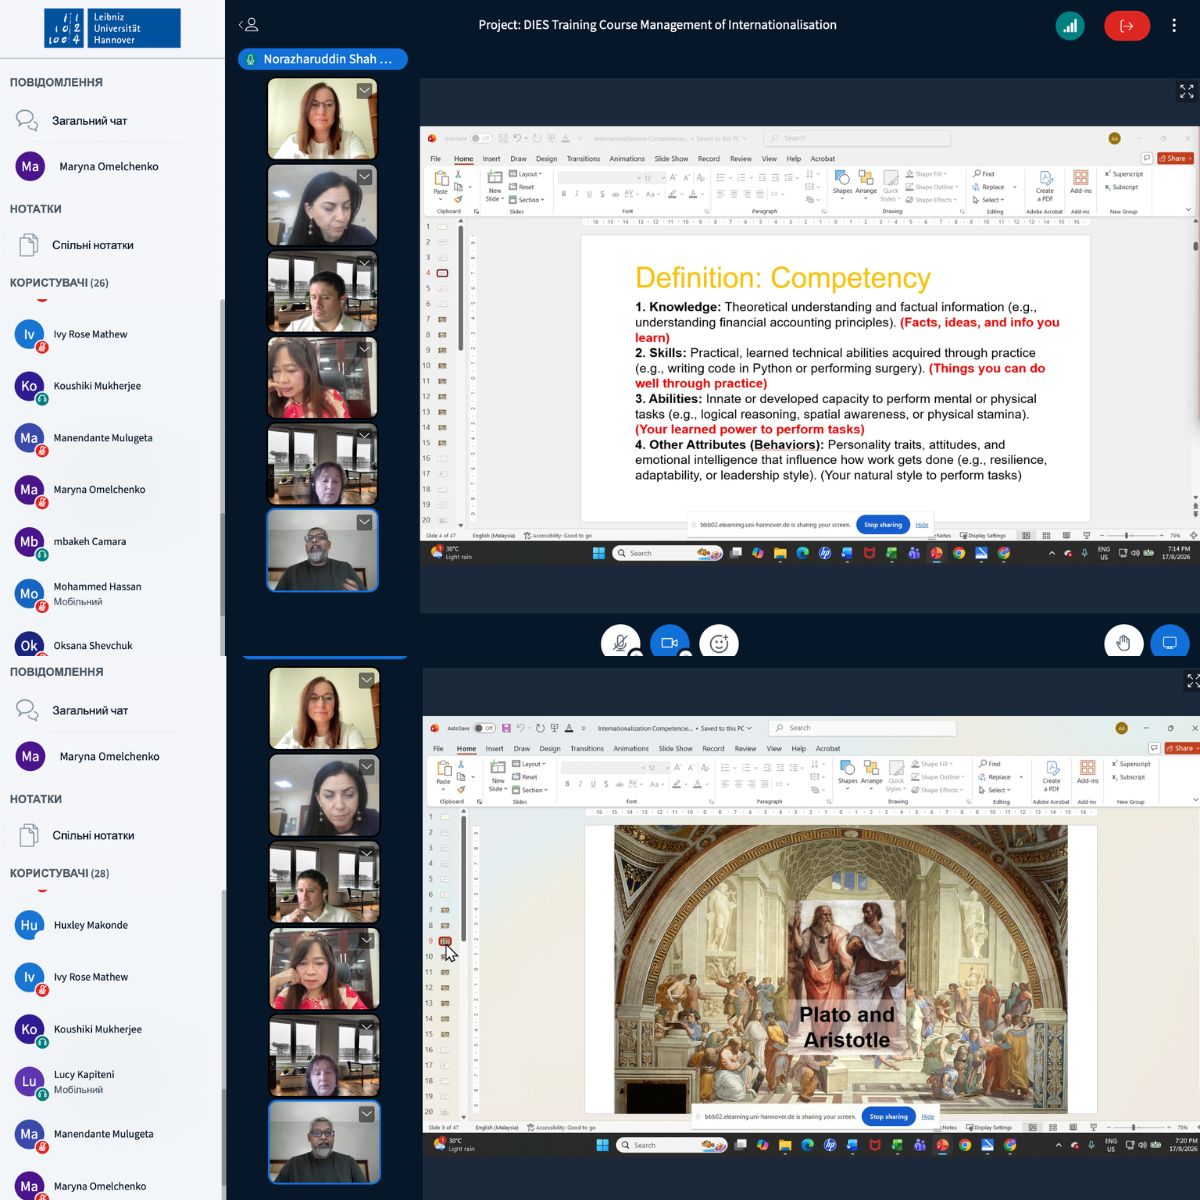Click Stop sharing below the Competency slide

tap(883, 524)
